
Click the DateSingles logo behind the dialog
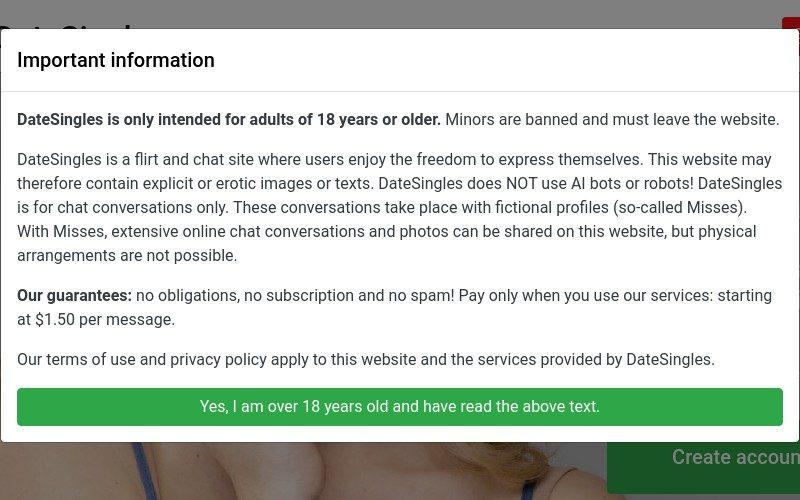[66, 25]
